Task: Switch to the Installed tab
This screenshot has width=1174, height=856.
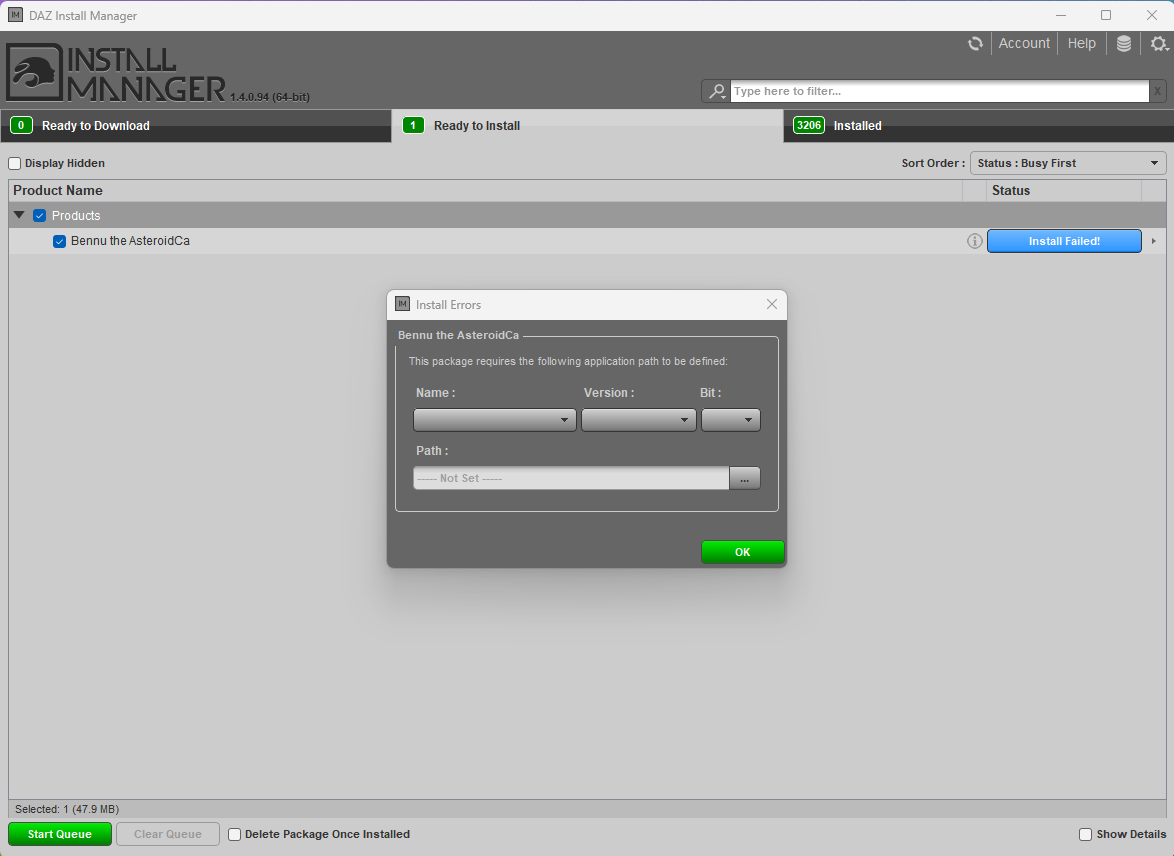Action: (979, 126)
